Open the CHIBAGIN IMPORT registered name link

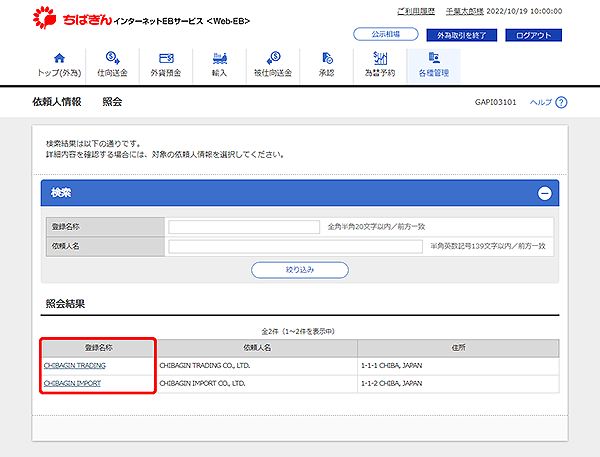(72, 383)
